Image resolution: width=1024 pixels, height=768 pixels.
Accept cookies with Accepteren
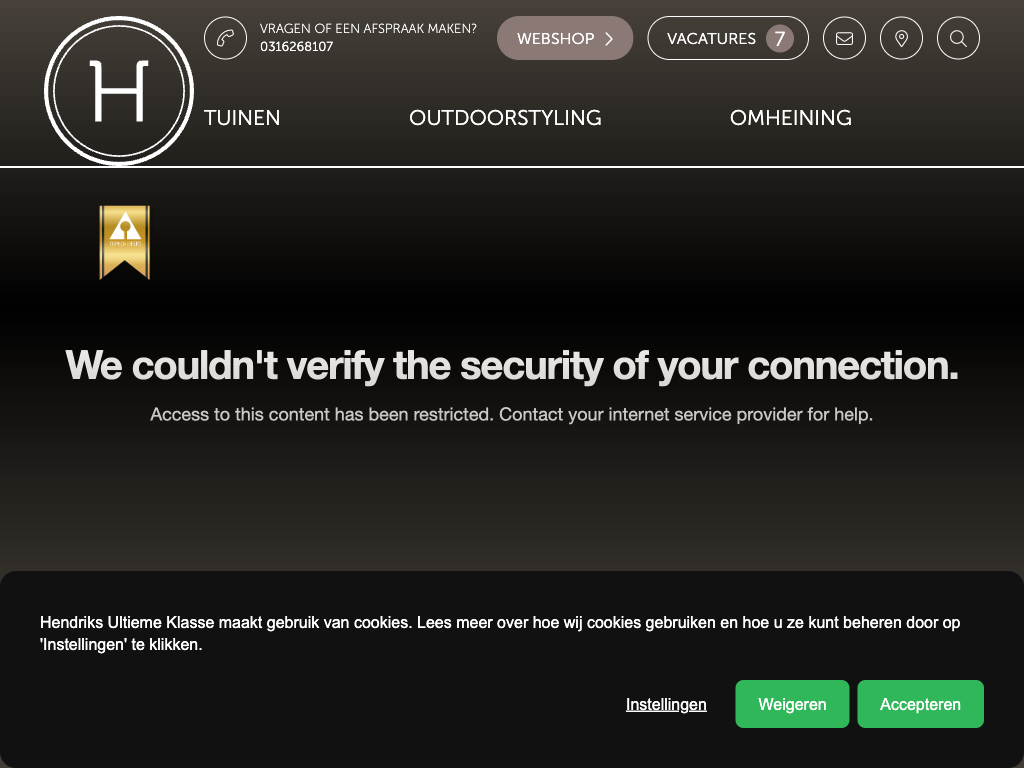coord(920,704)
